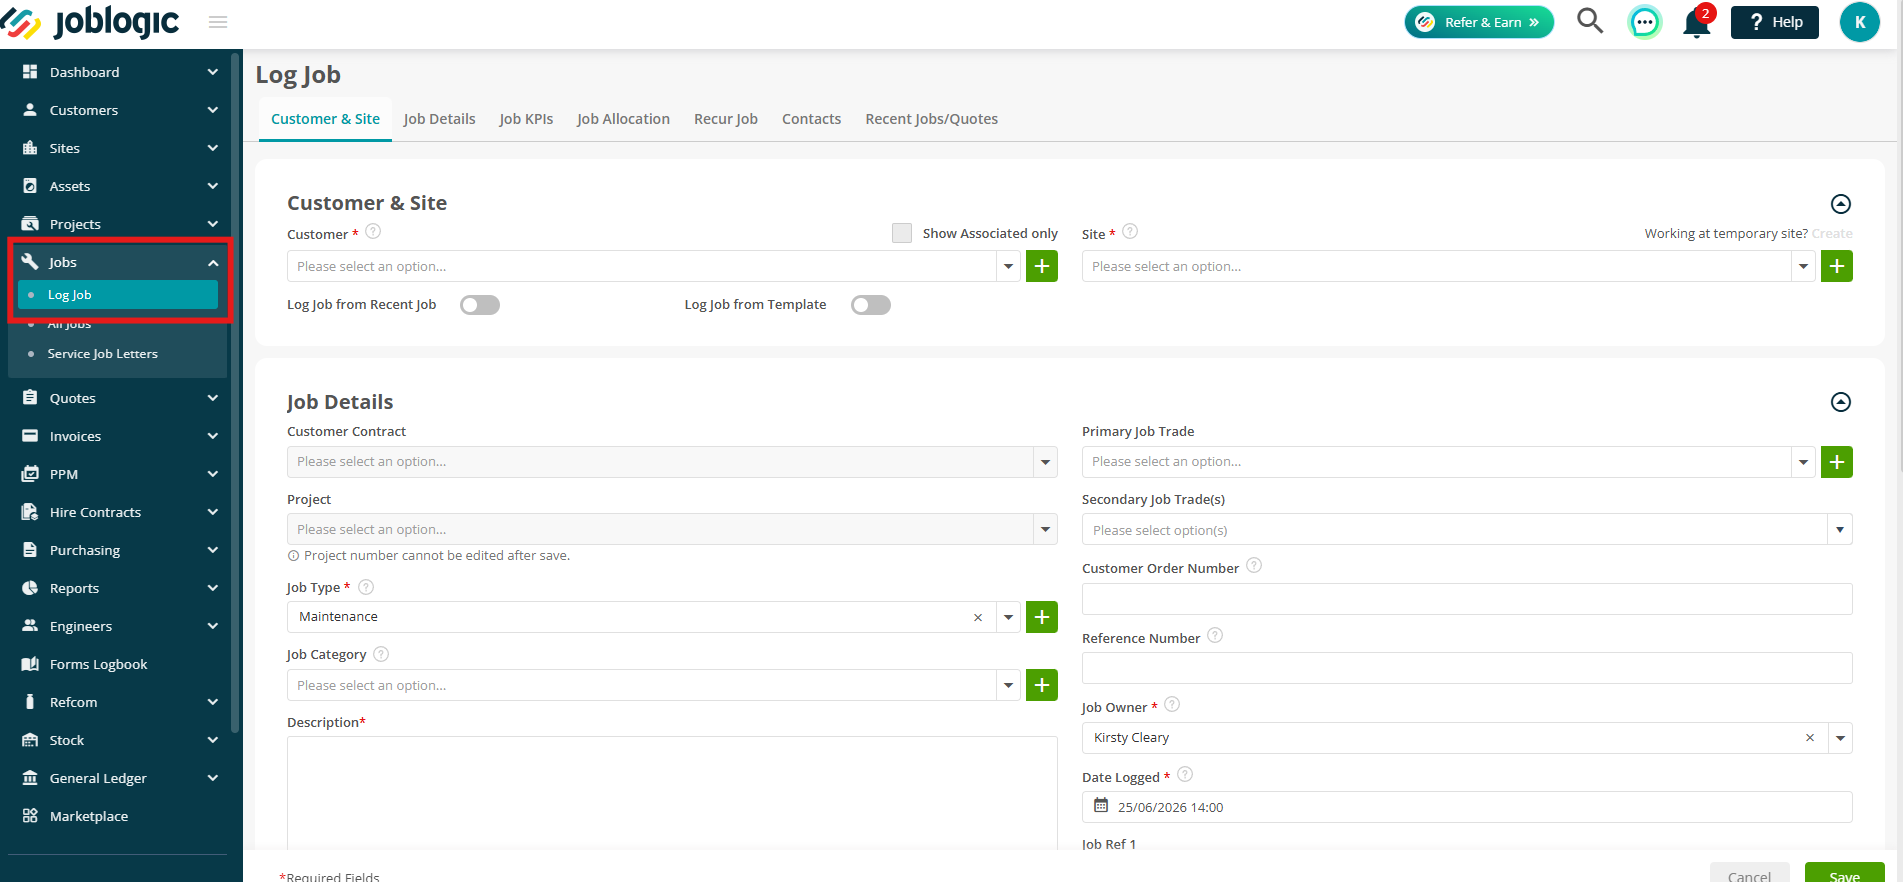Click the Date Logged help icon
1903x882 pixels.
pos(1185,775)
